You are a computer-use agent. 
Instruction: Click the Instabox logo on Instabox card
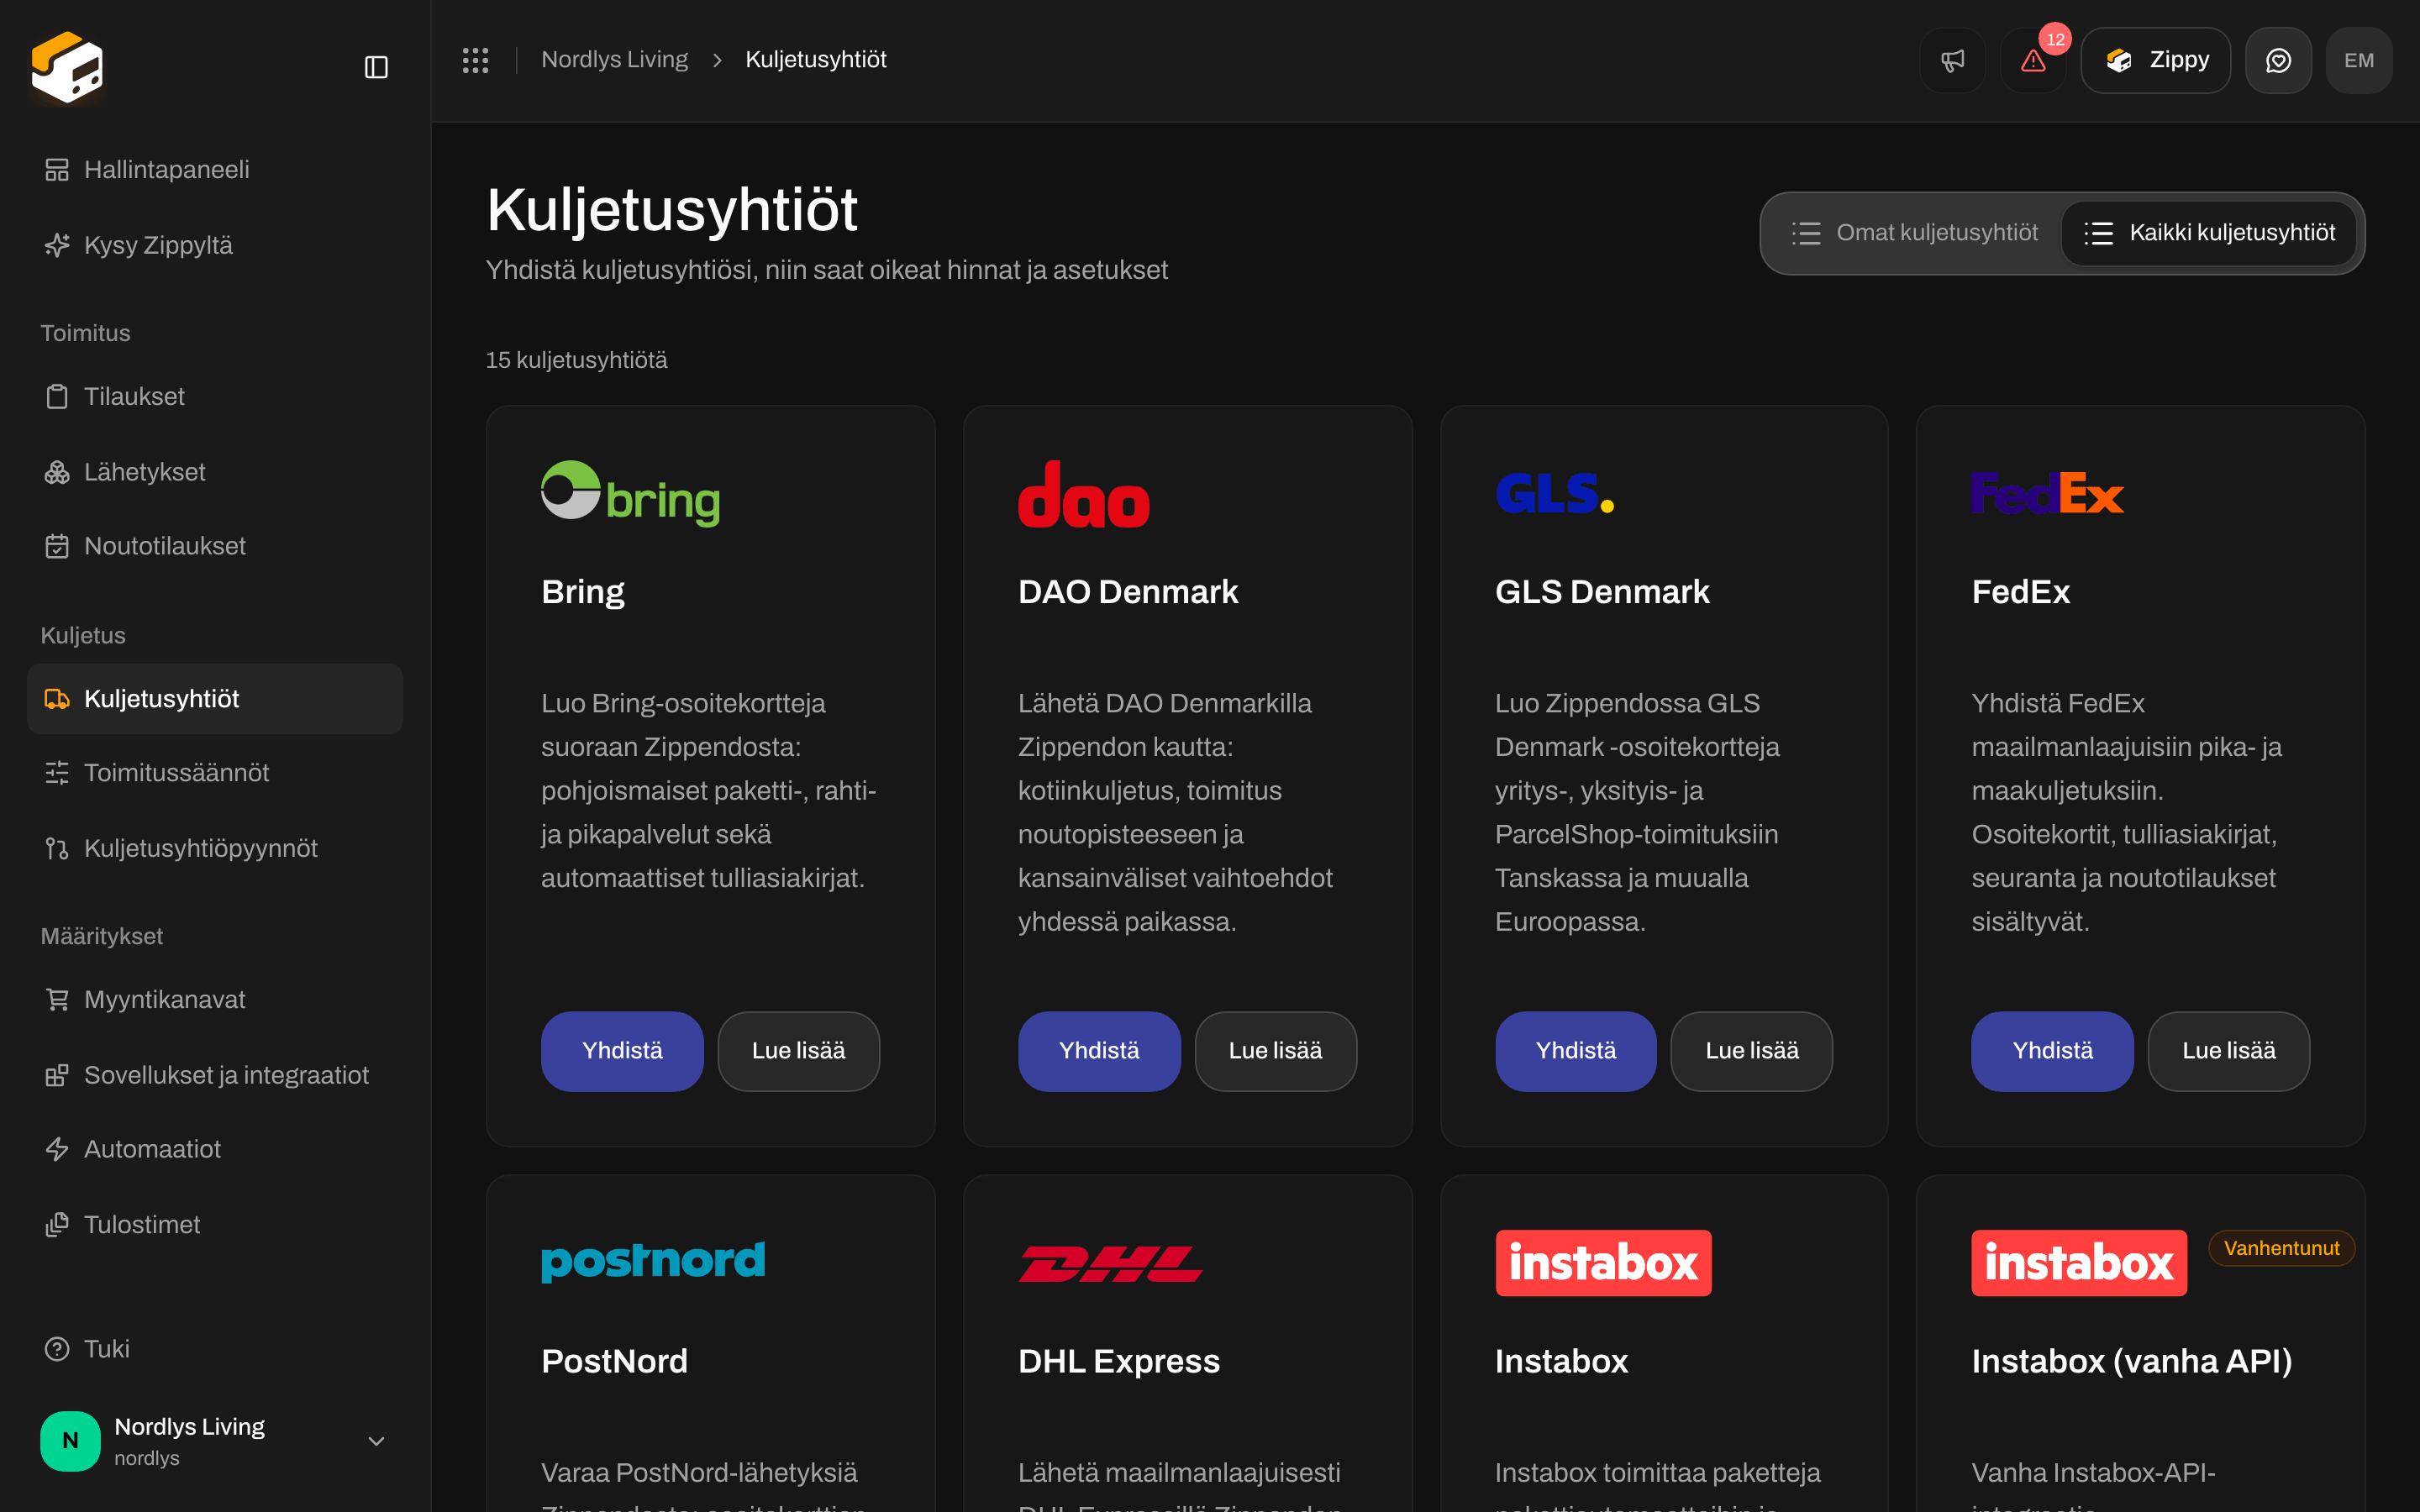(x=1603, y=1263)
